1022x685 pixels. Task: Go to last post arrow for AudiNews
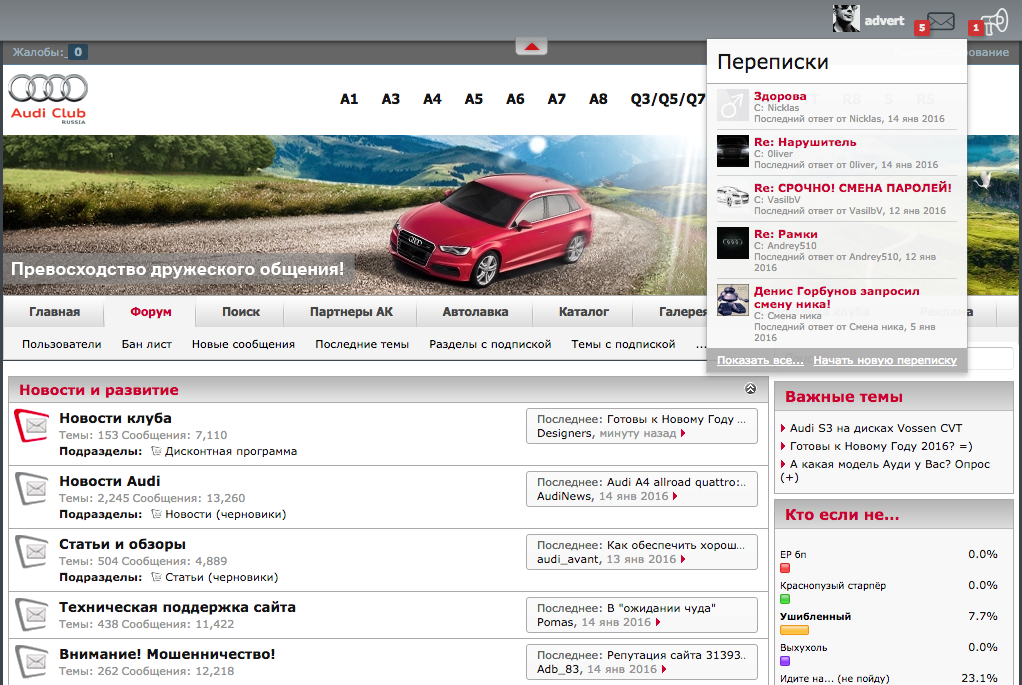[675, 497]
